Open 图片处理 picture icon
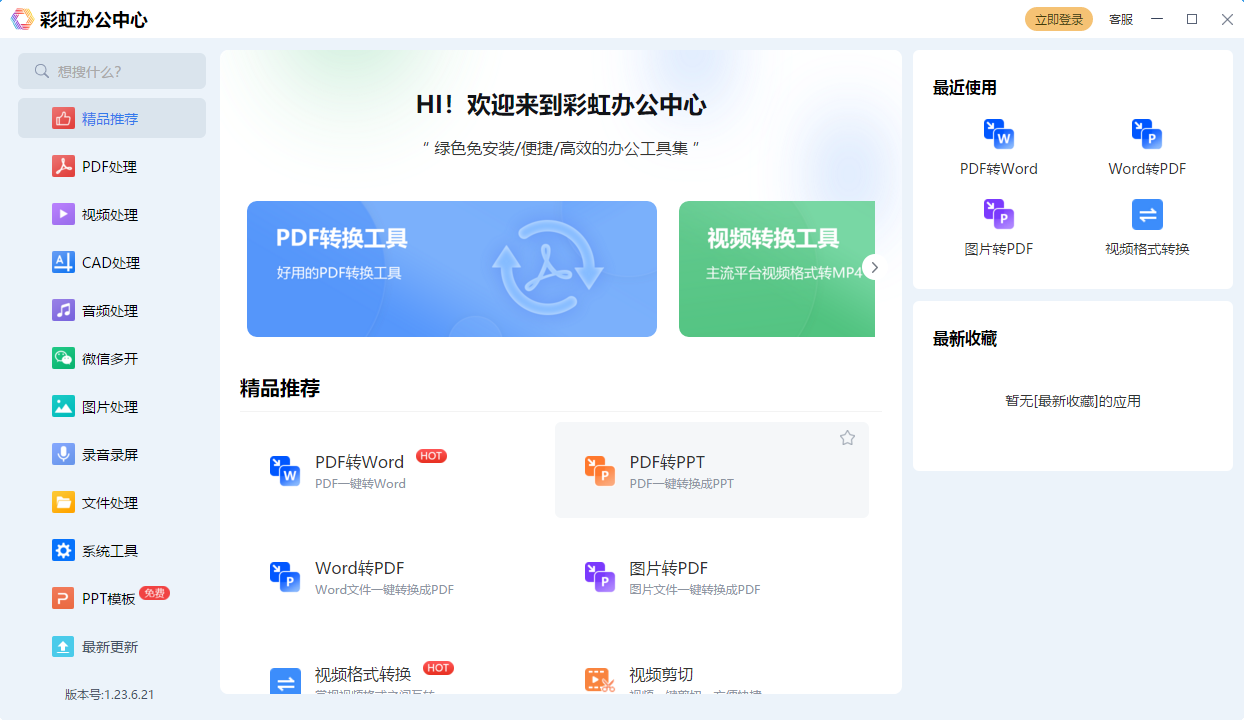This screenshot has height=720, width=1244. (64, 406)
